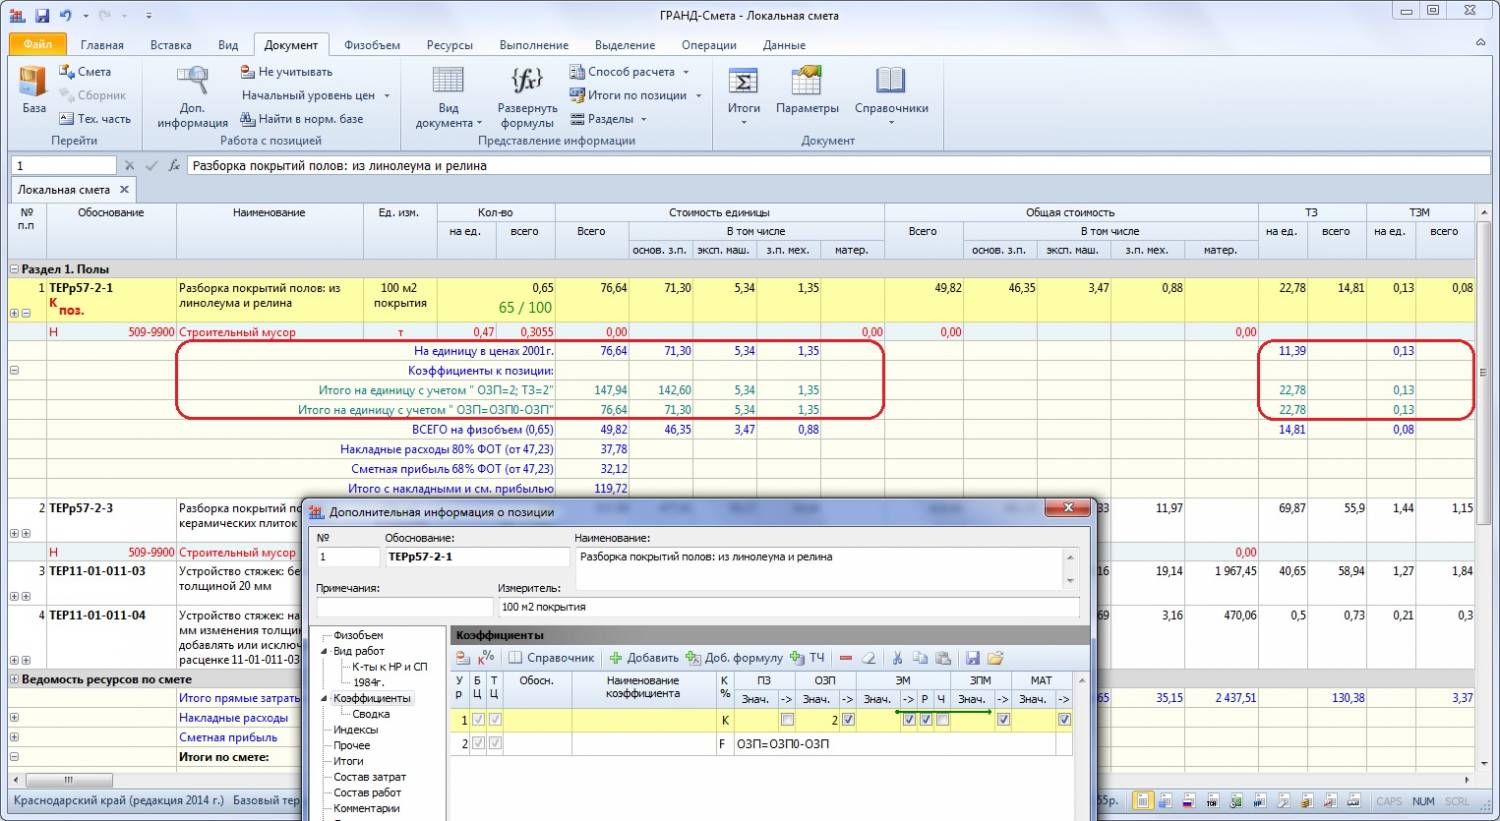The height and width of the screenshot is (821, 1500).
Task: Collapse the Раздел 1. Полы section
Action: [x=14, y=269]
